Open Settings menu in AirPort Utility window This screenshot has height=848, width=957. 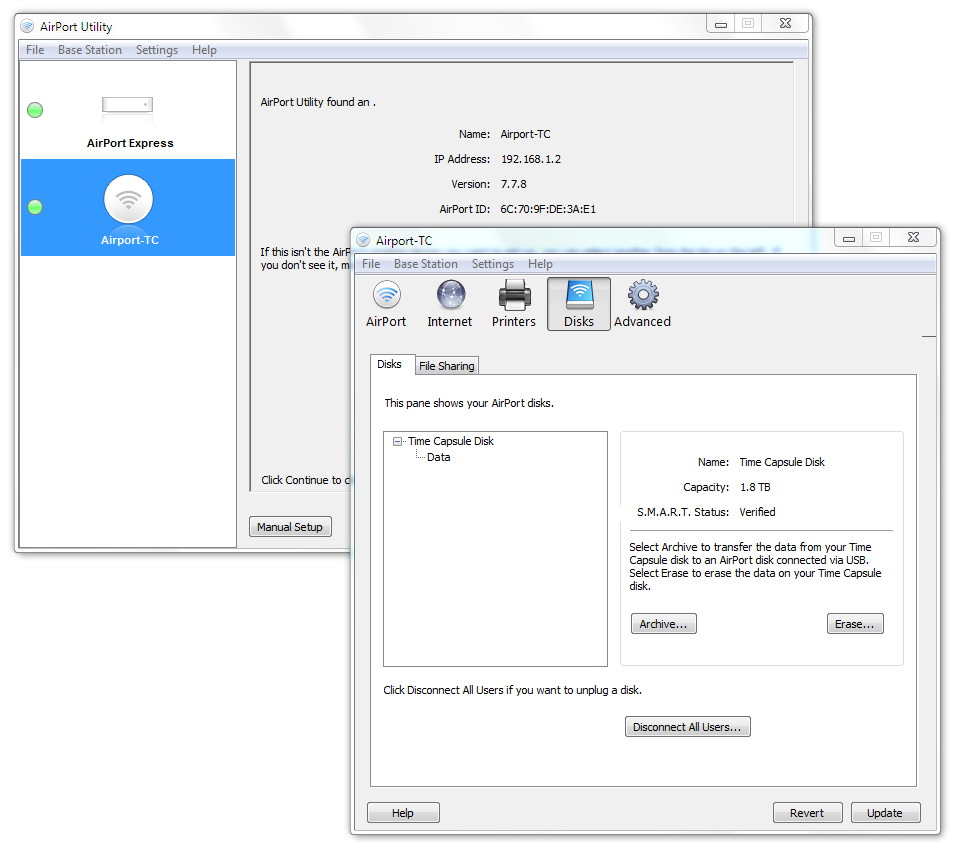click(157, 50)
